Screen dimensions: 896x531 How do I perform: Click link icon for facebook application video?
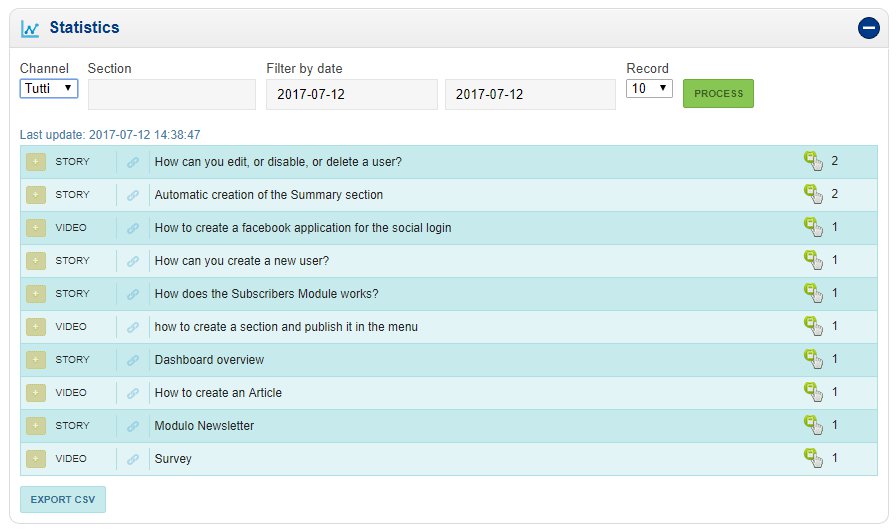click(x=133, y=228)
